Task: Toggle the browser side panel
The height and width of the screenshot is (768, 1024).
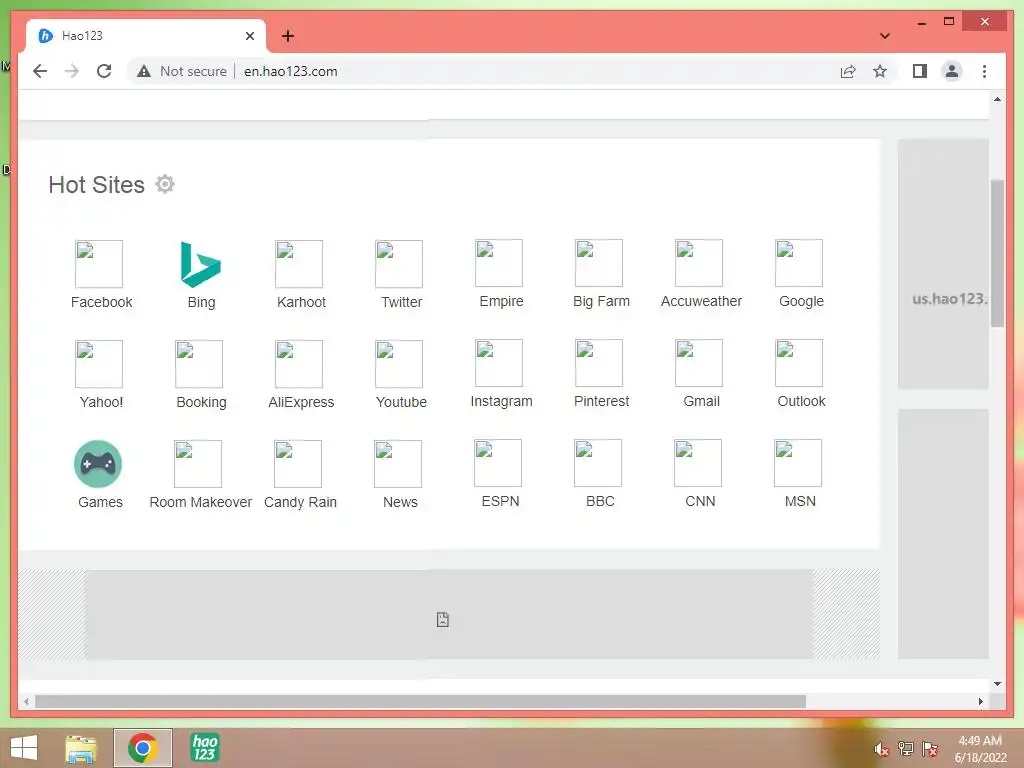Action: pyautogui.click(x=920, y=71)
